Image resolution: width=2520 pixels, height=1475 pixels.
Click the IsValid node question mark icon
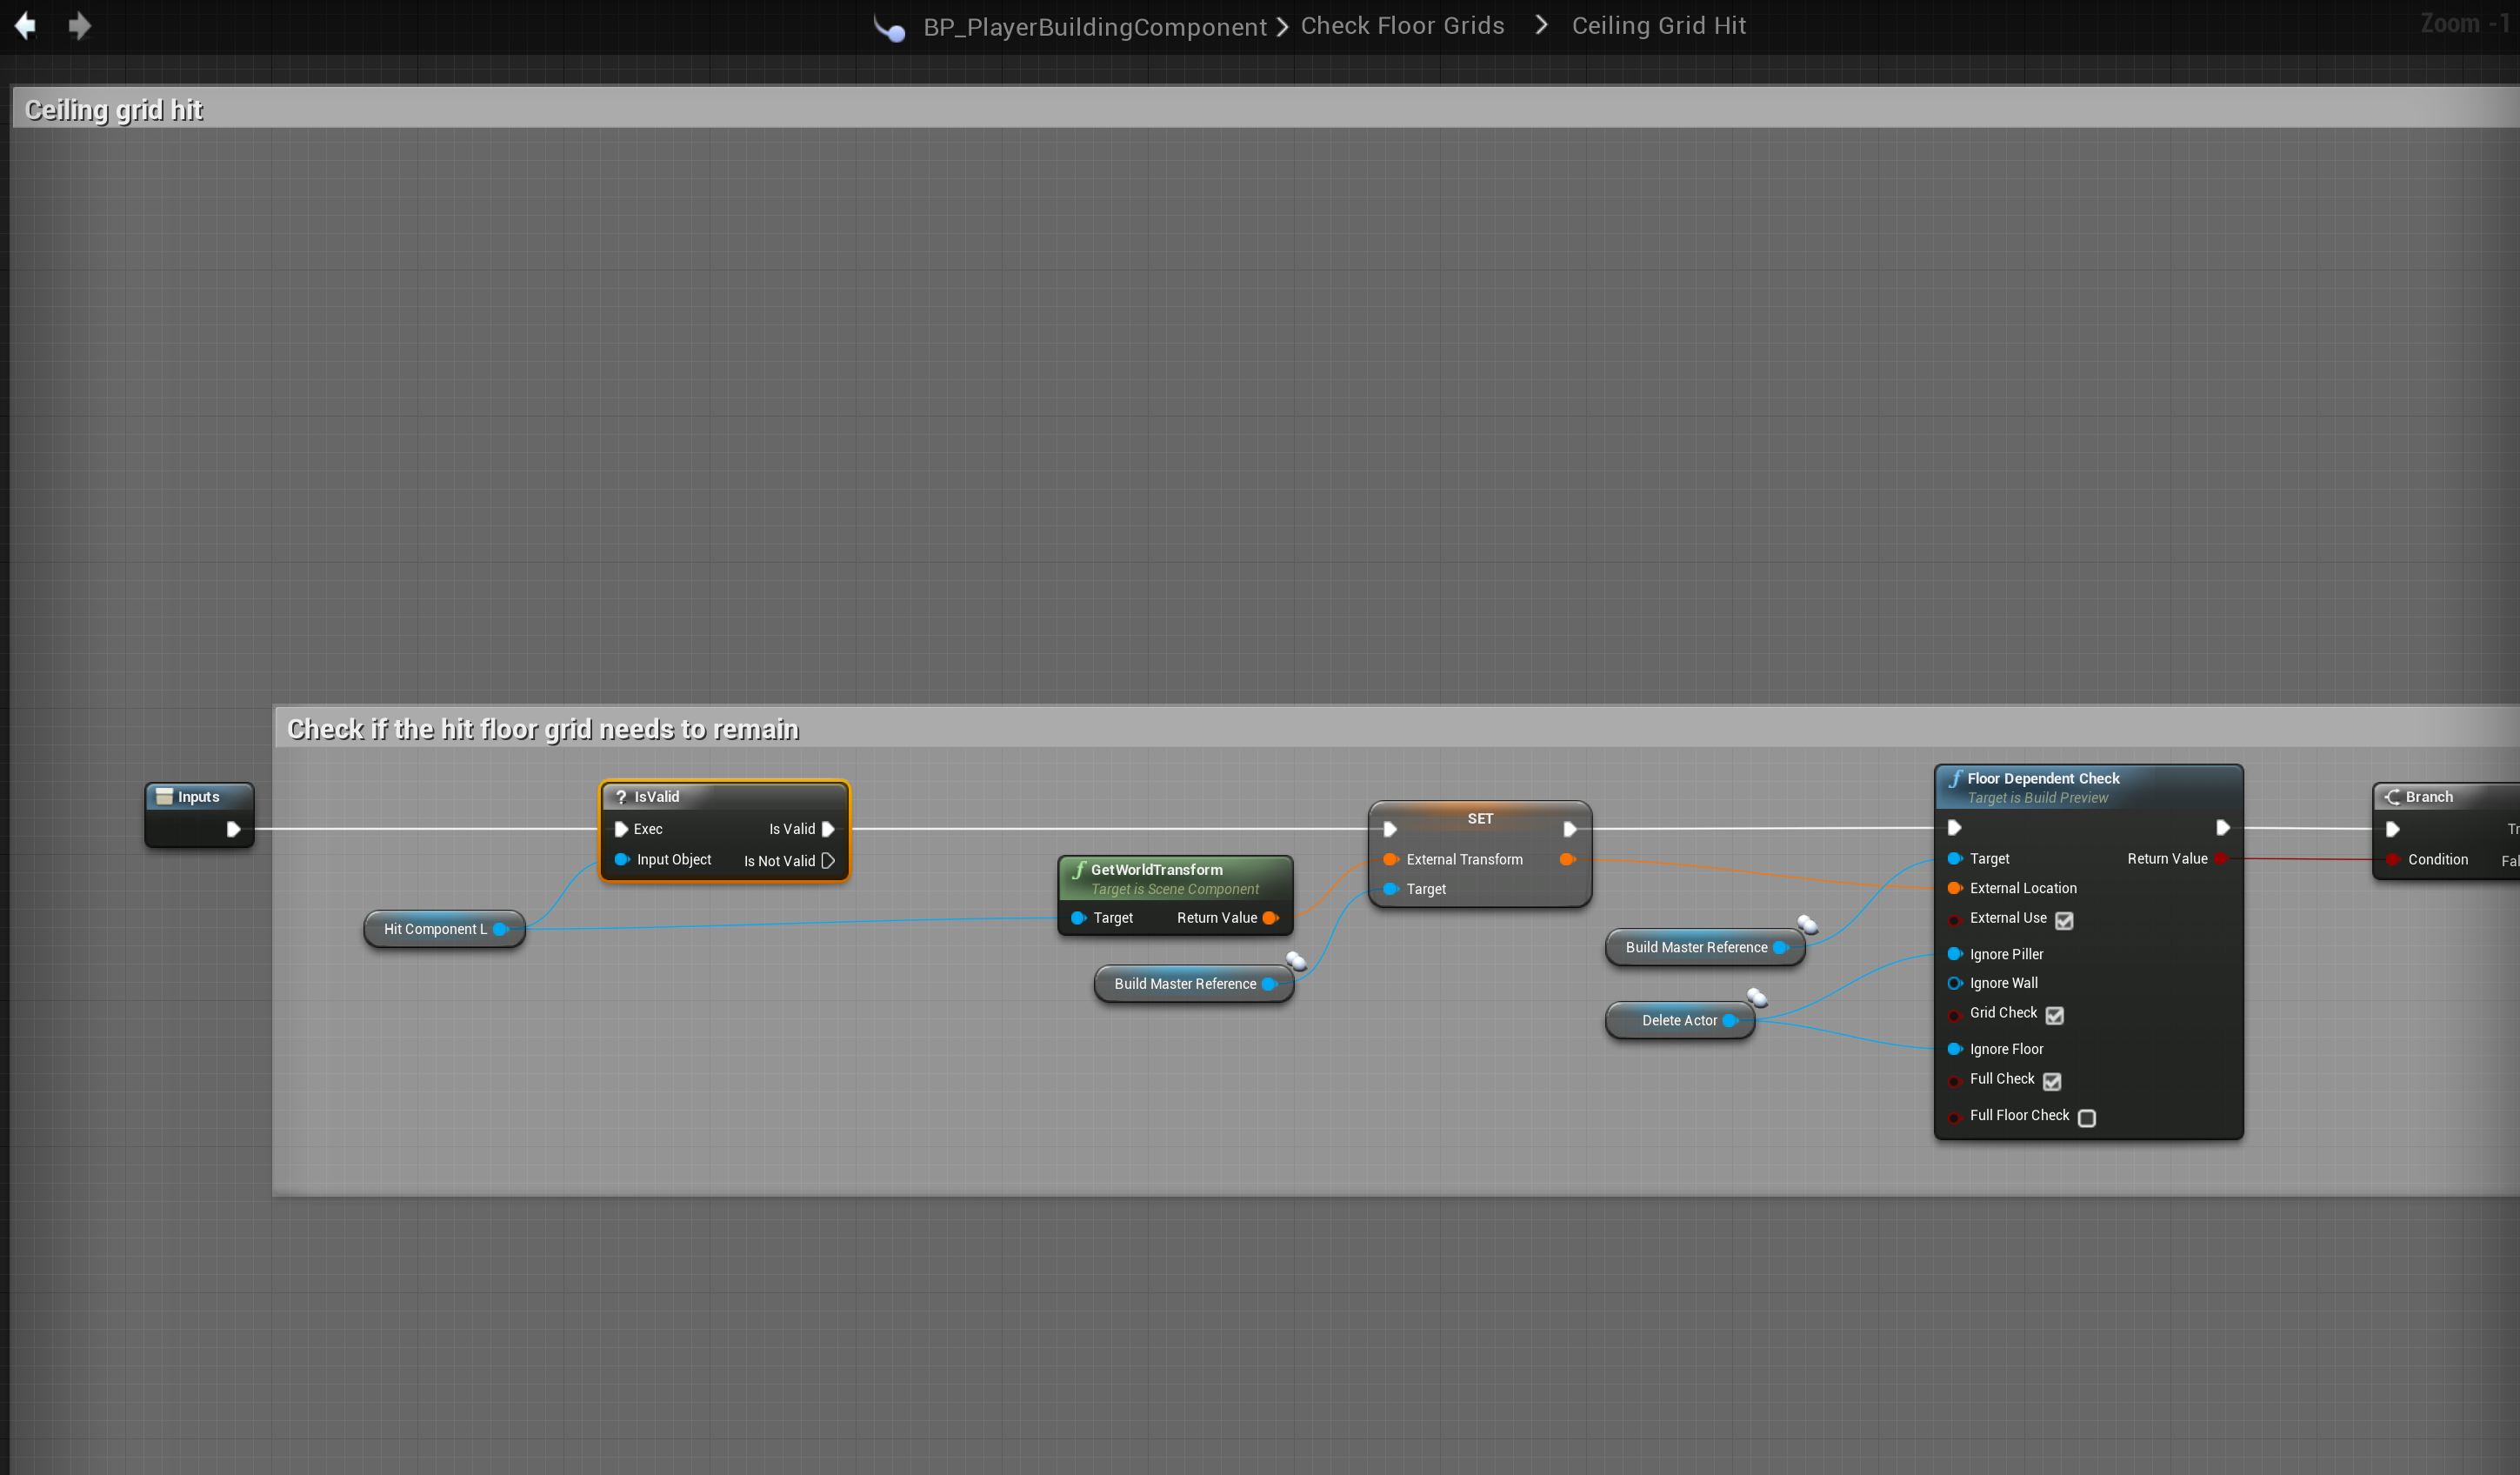click(621, 797)
